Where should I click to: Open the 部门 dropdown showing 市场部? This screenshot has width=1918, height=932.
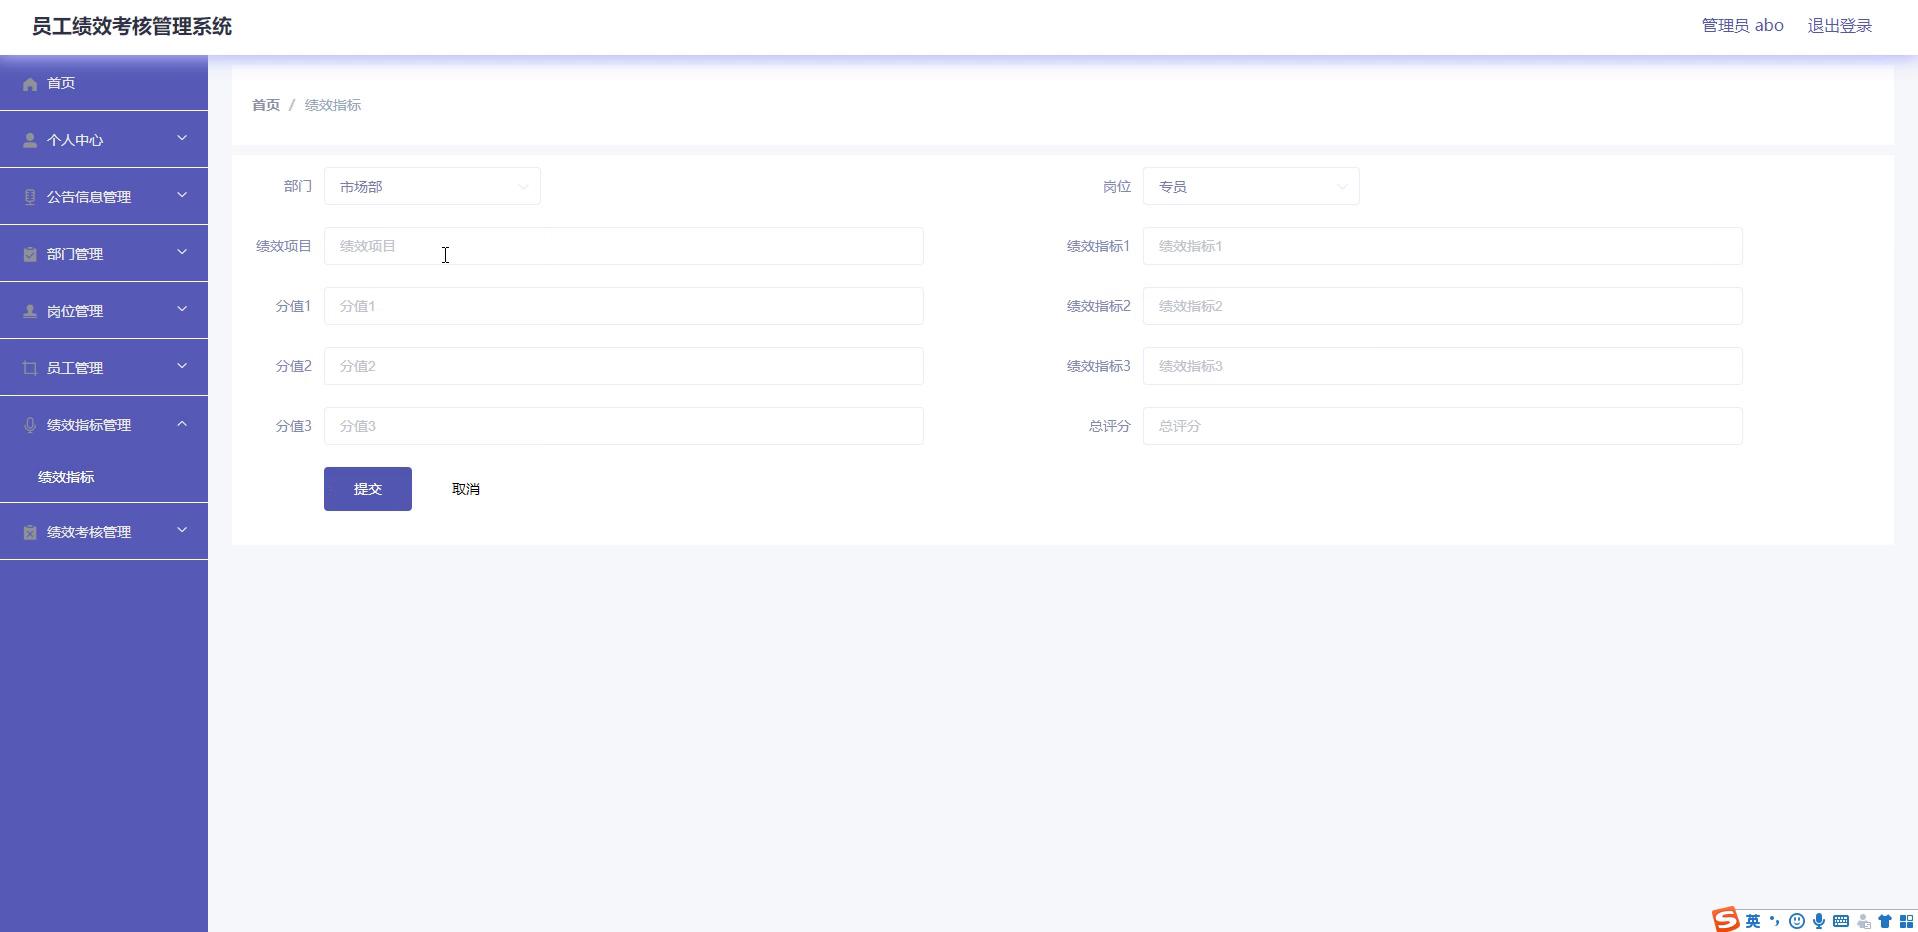(432, 187)
